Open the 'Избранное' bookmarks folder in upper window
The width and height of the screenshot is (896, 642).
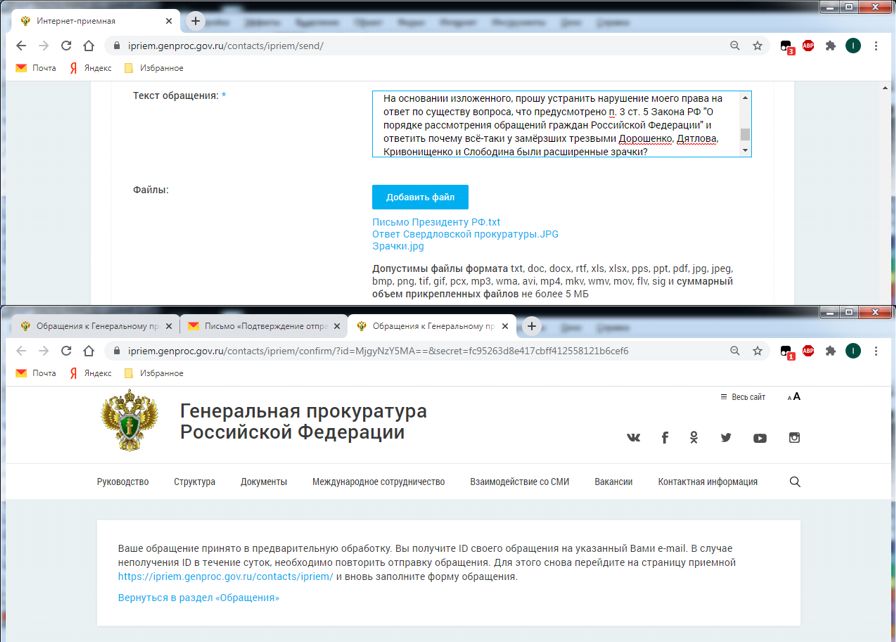tap(154, 68)
